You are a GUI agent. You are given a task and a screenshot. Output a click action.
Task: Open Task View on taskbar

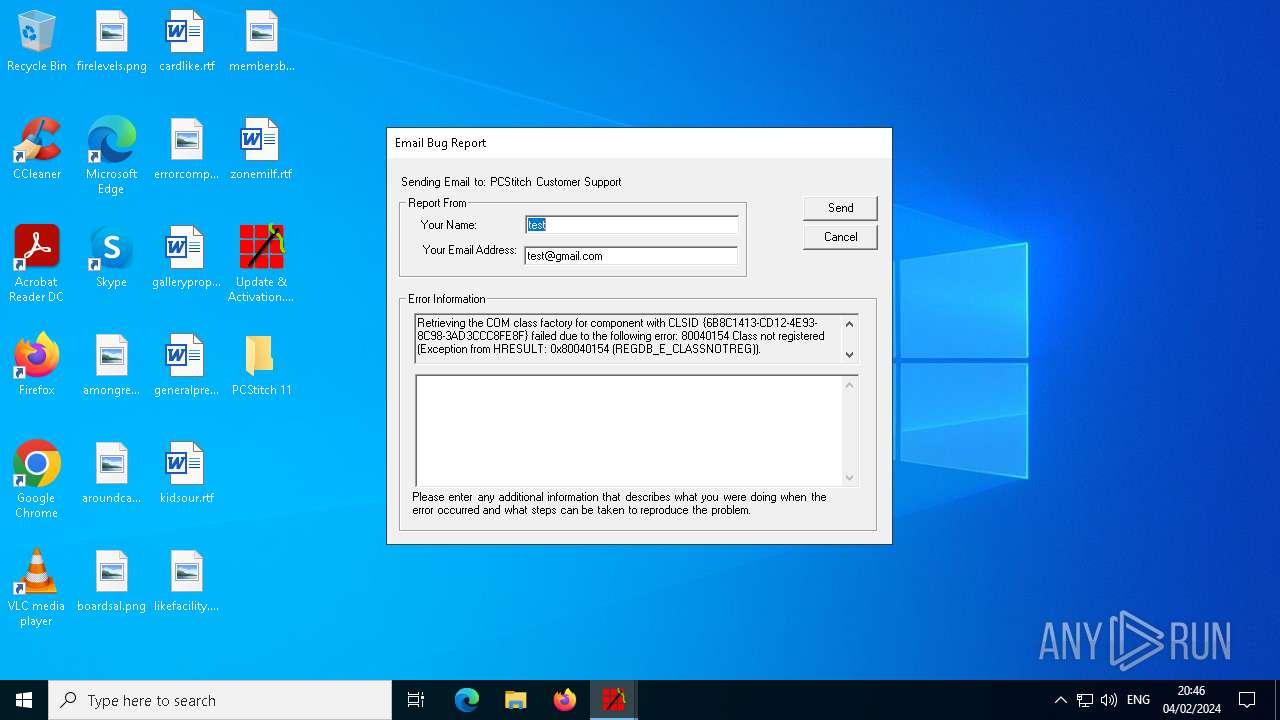[x=417, y=700]
